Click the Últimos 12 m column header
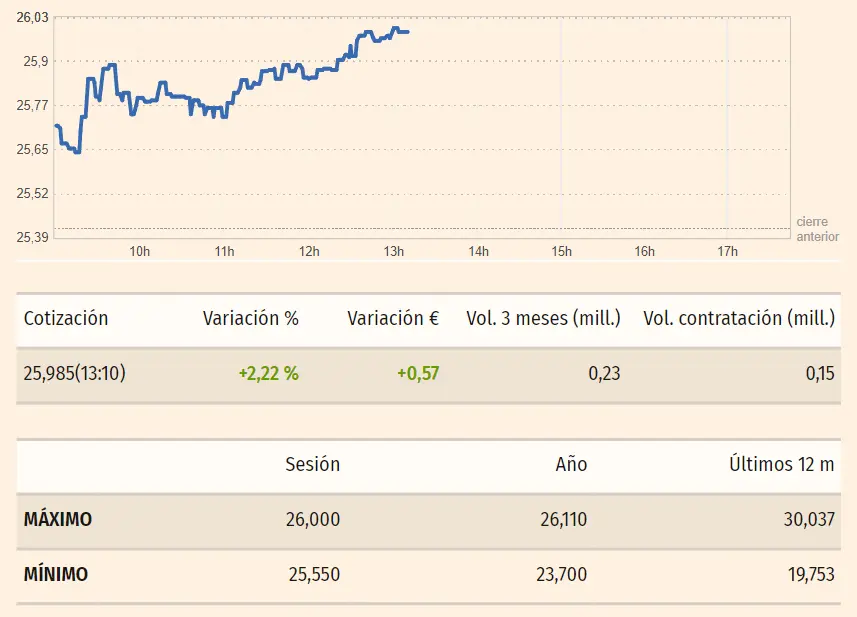The width and height of the screenshot is (857, 617). pyautogui.click(x=781, y=464)
